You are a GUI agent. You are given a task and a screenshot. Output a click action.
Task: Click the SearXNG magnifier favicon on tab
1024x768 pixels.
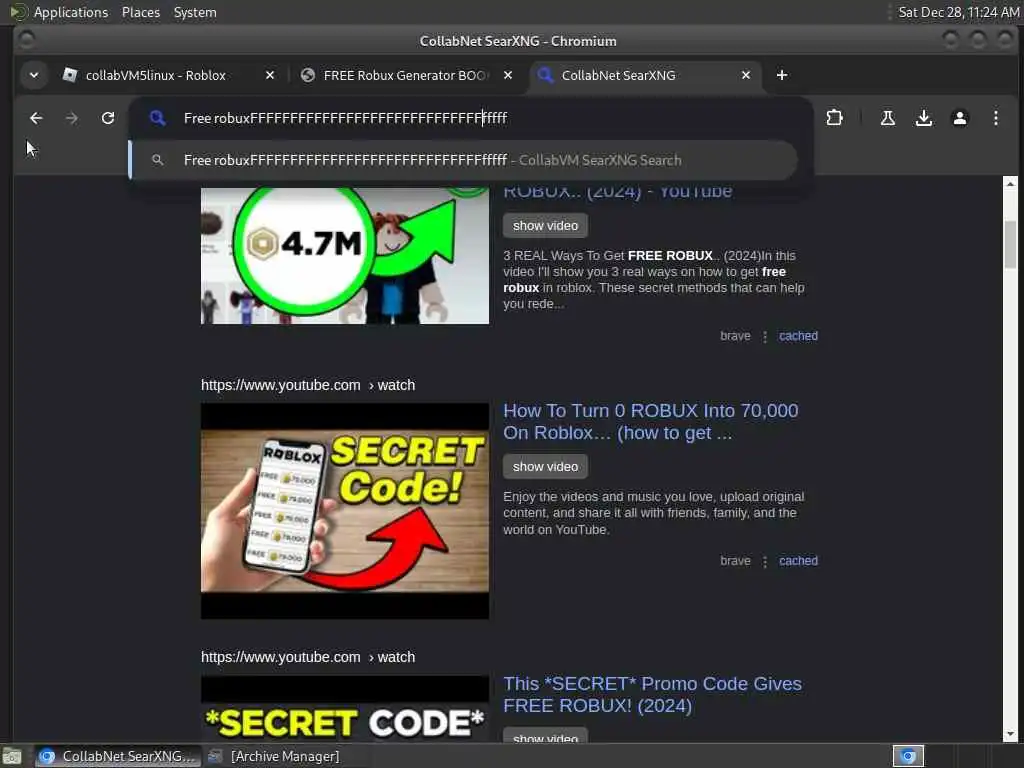point(545,75)
